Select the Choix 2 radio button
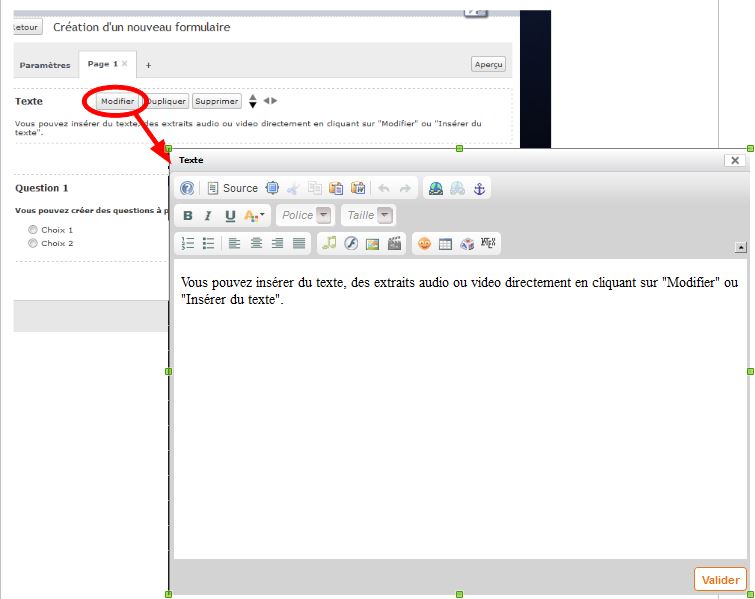 33,243
